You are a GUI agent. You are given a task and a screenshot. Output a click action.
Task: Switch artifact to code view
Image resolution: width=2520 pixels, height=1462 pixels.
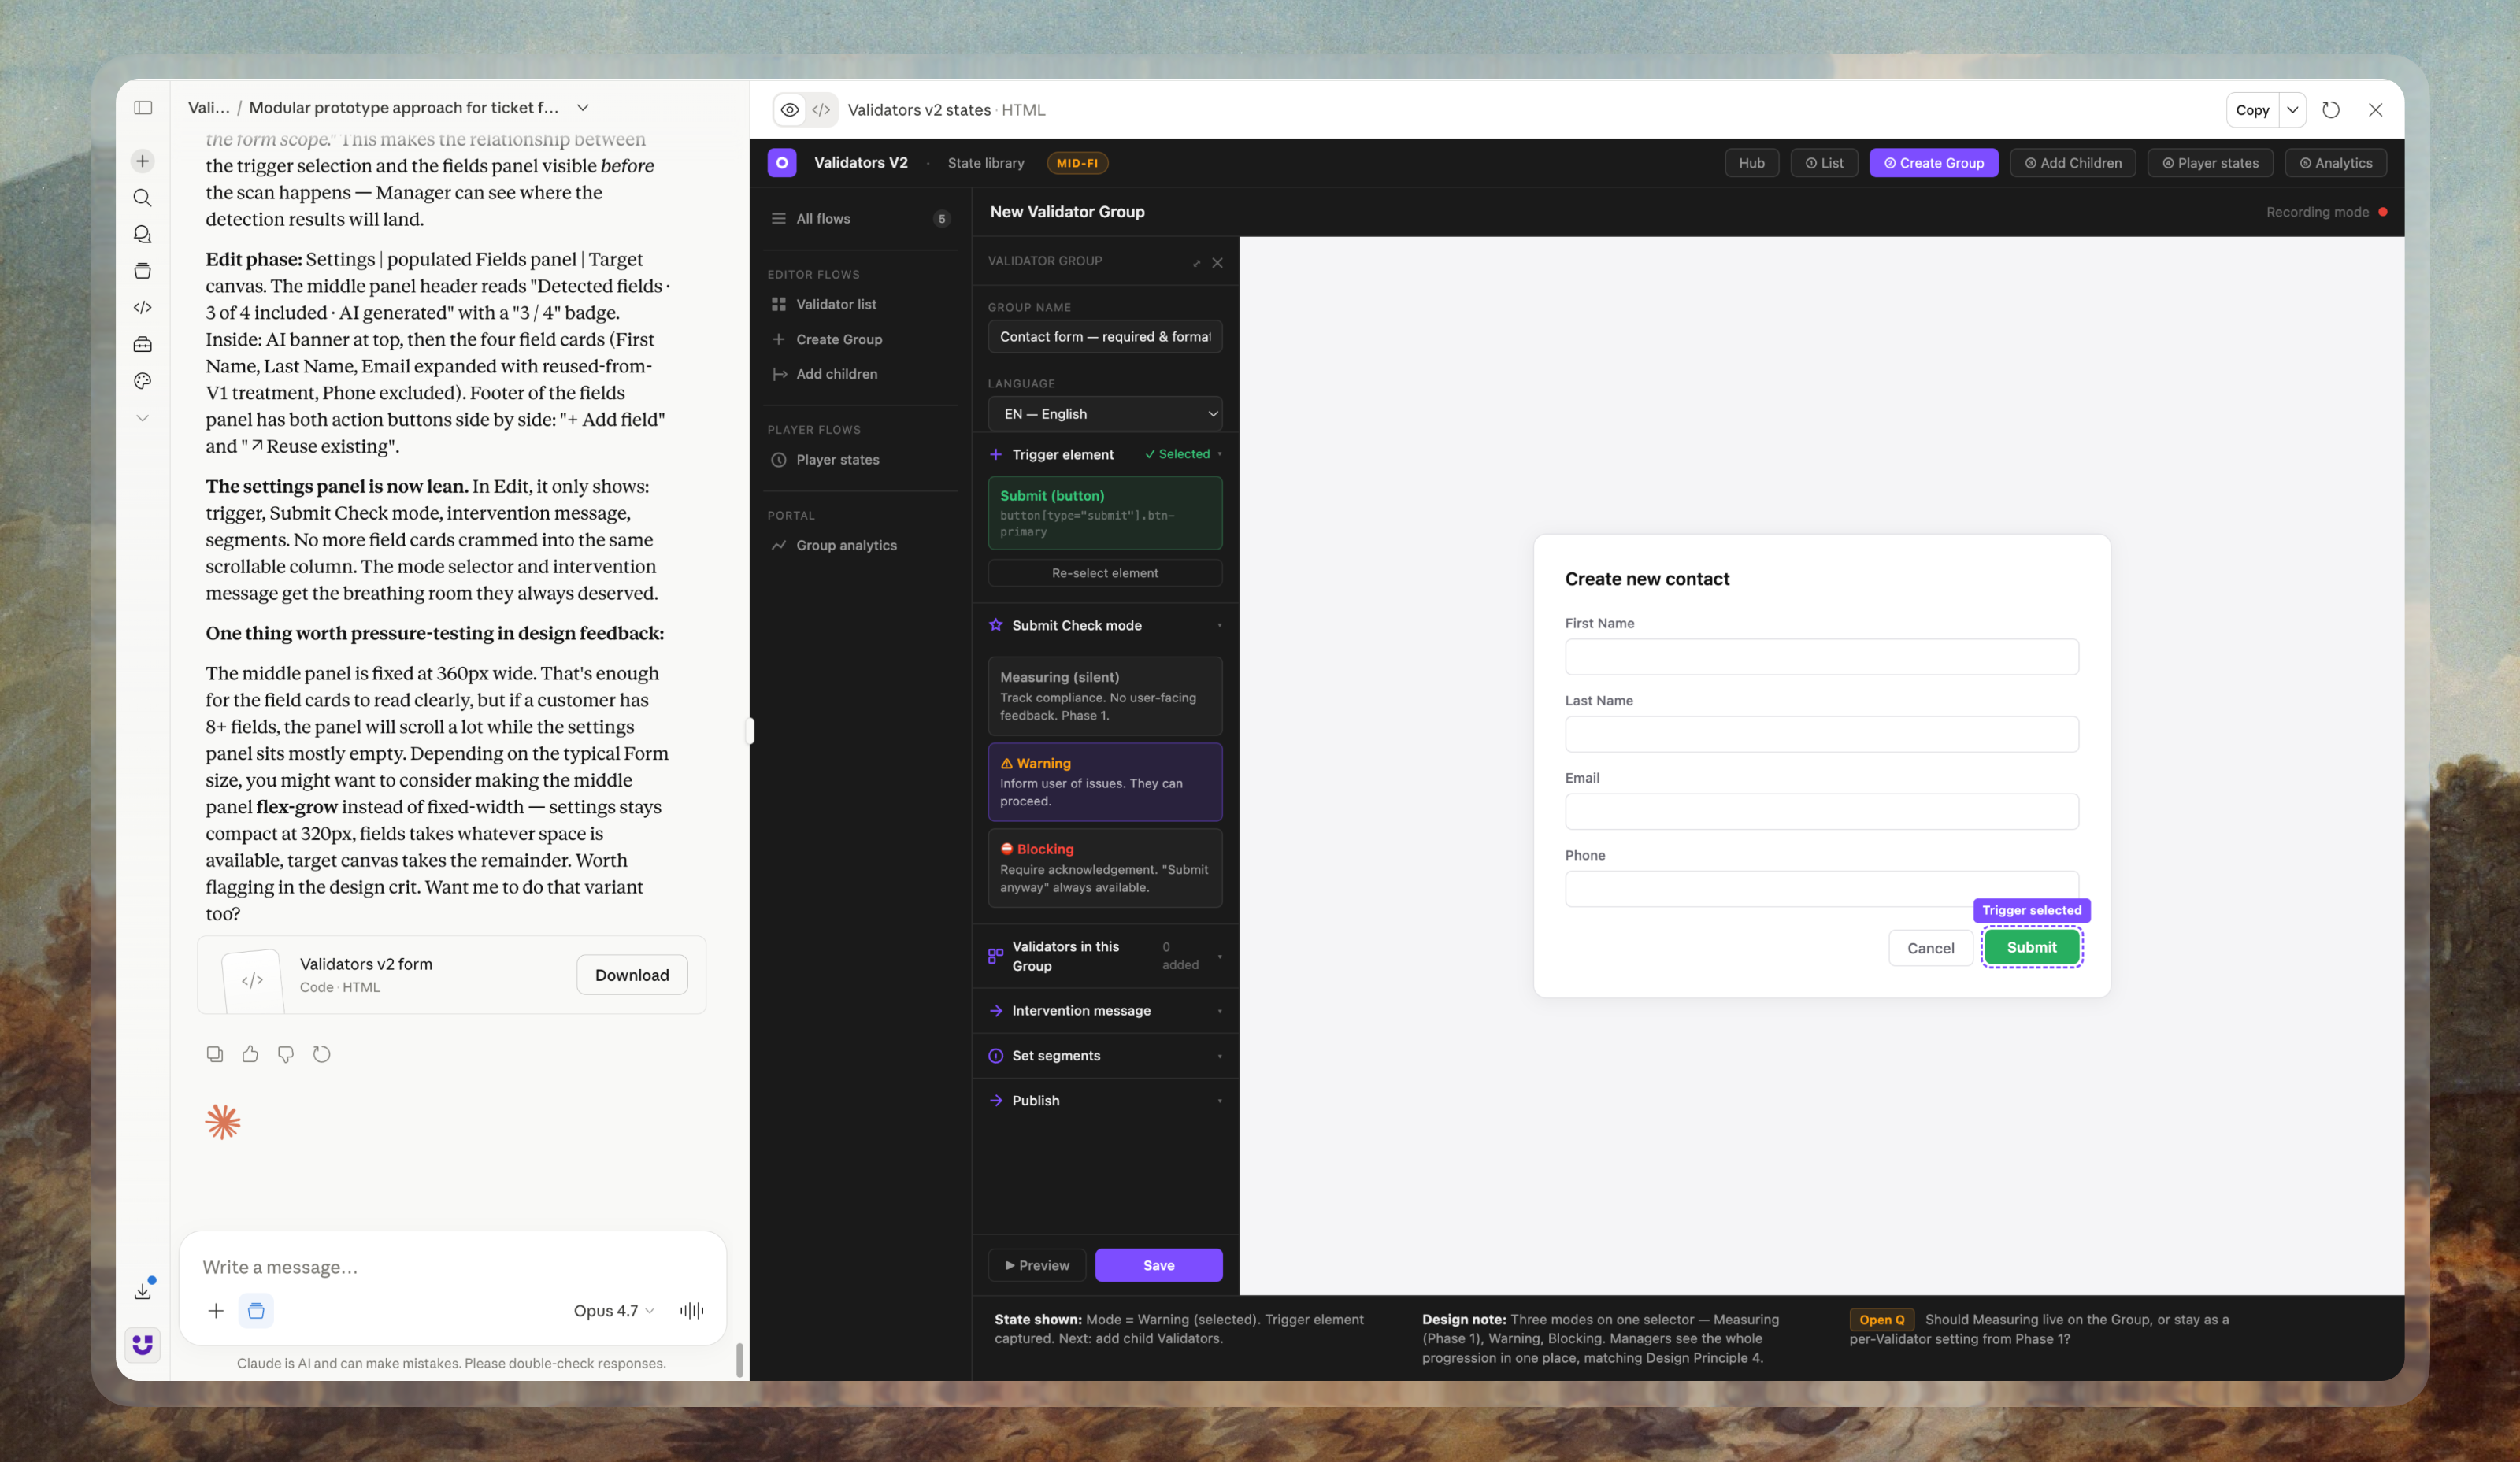click(822, 110)
